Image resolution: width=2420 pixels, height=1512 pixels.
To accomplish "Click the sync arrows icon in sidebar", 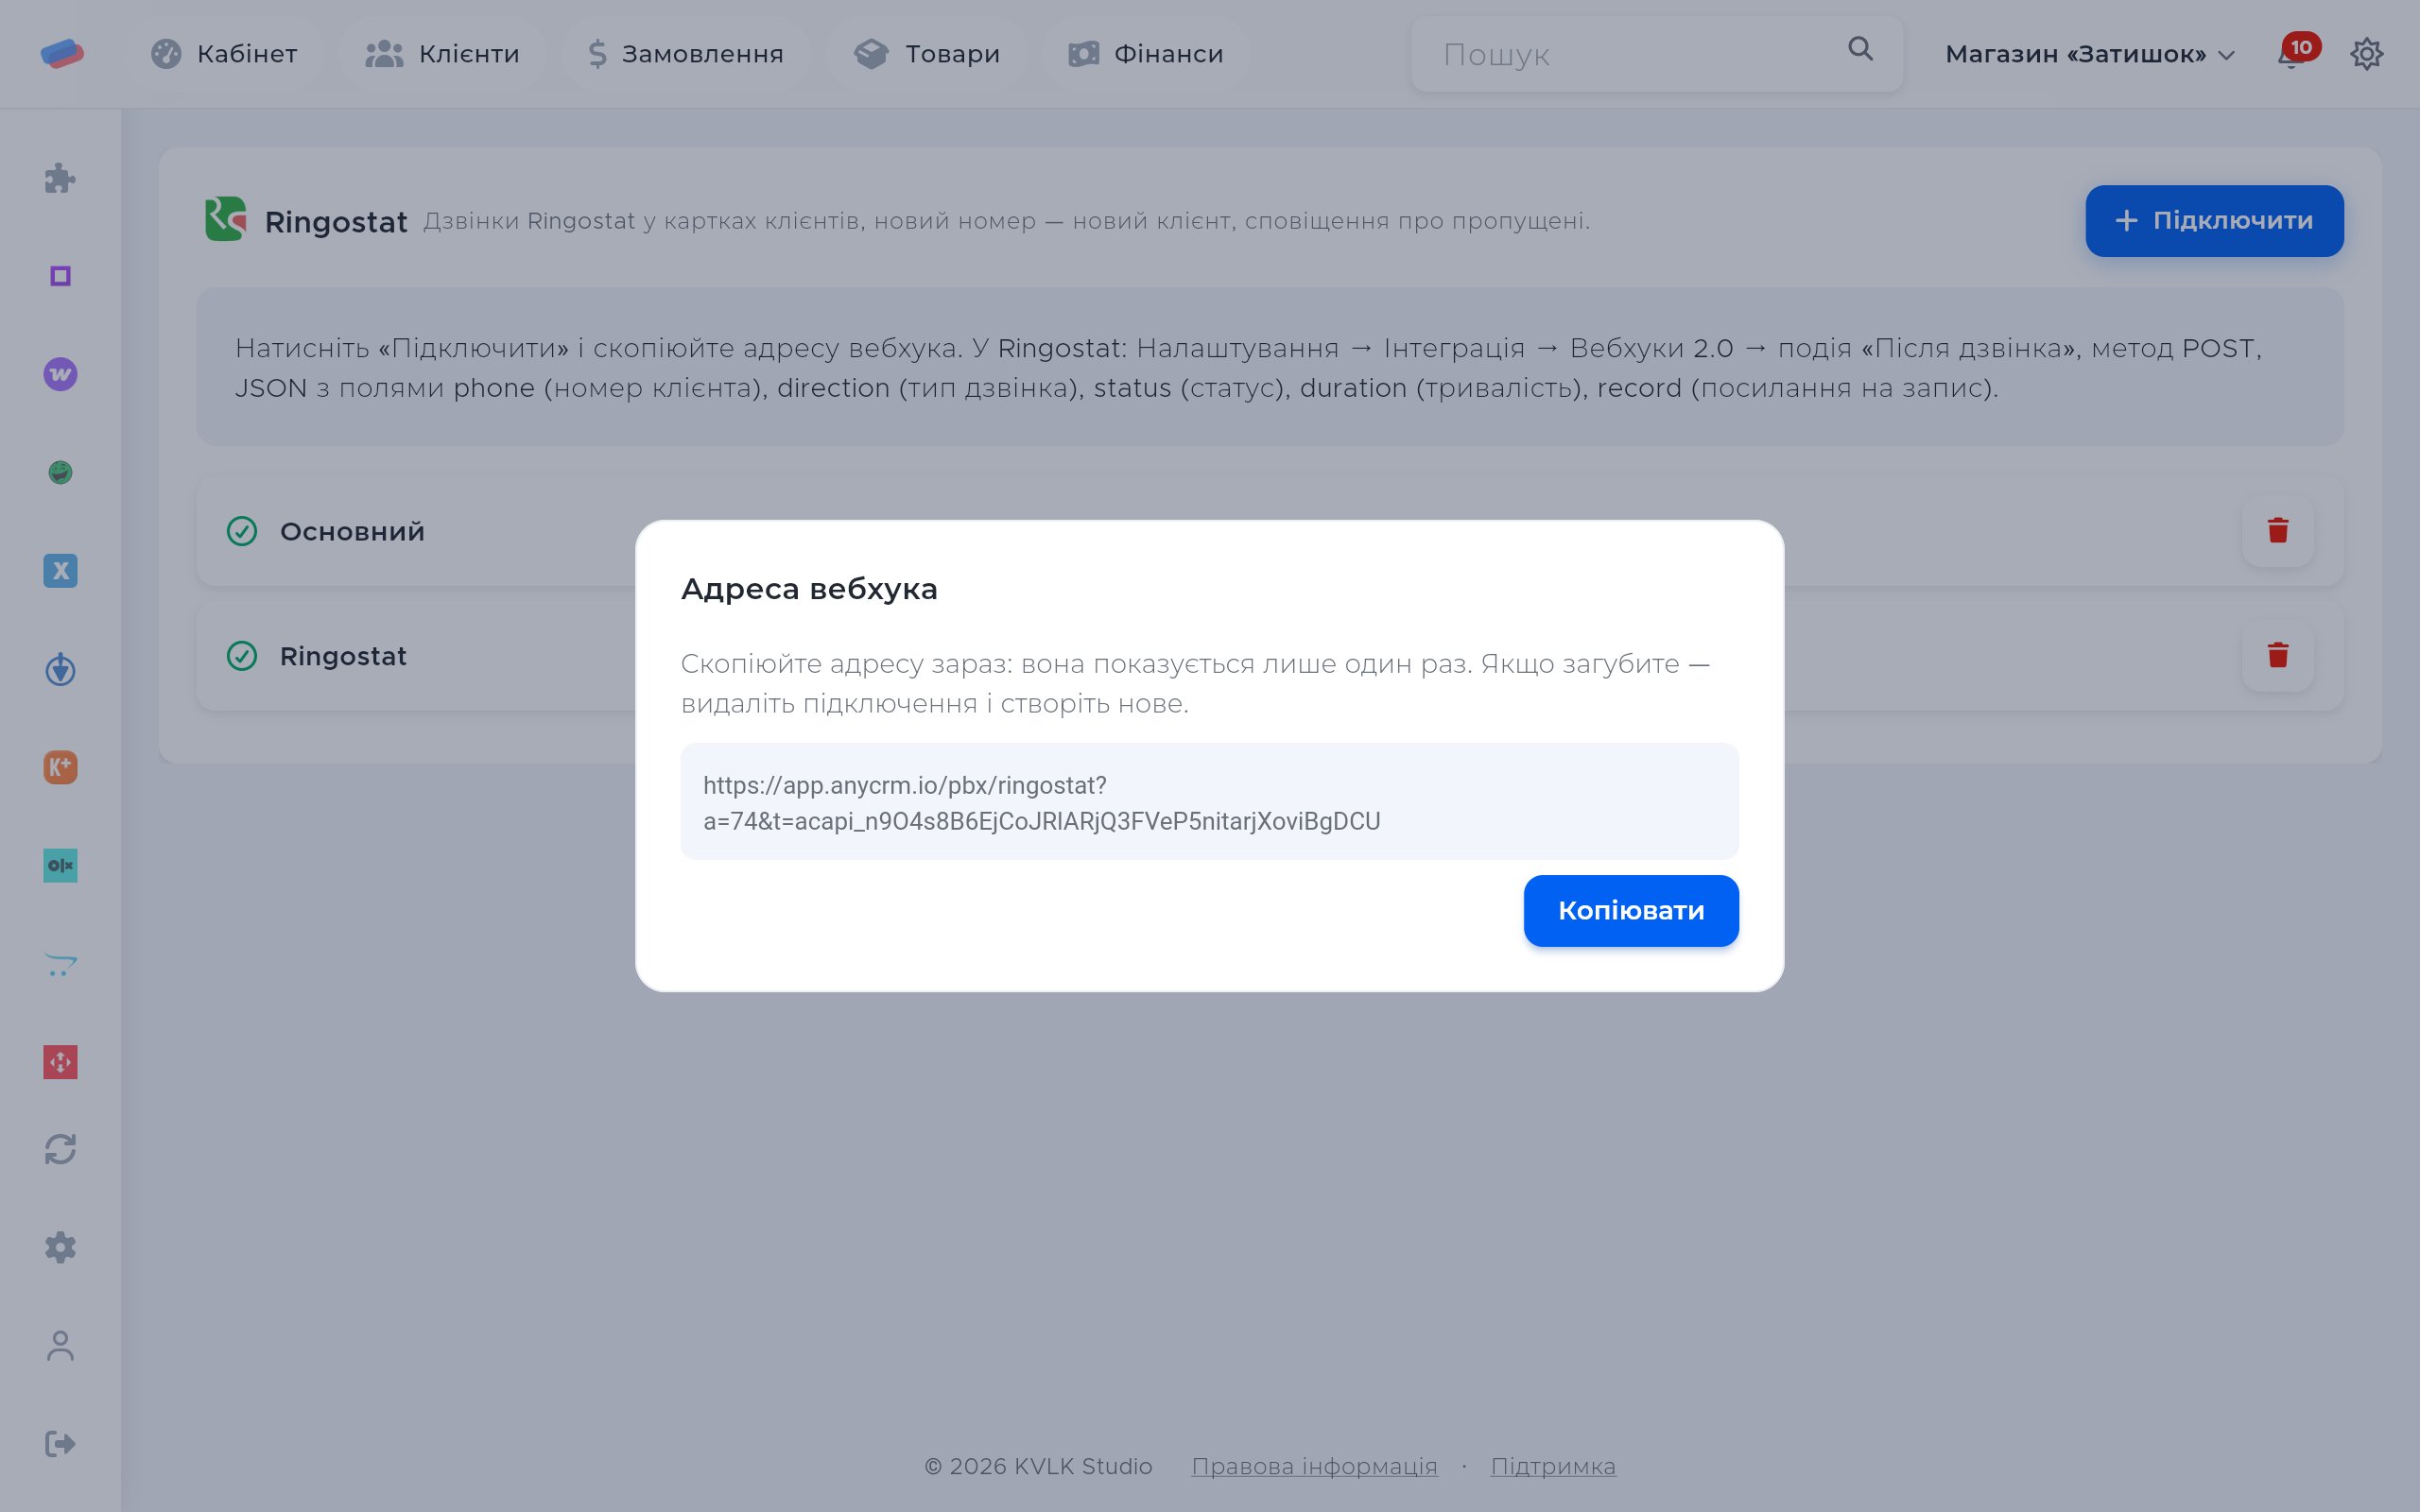I will coord(60,1149).
